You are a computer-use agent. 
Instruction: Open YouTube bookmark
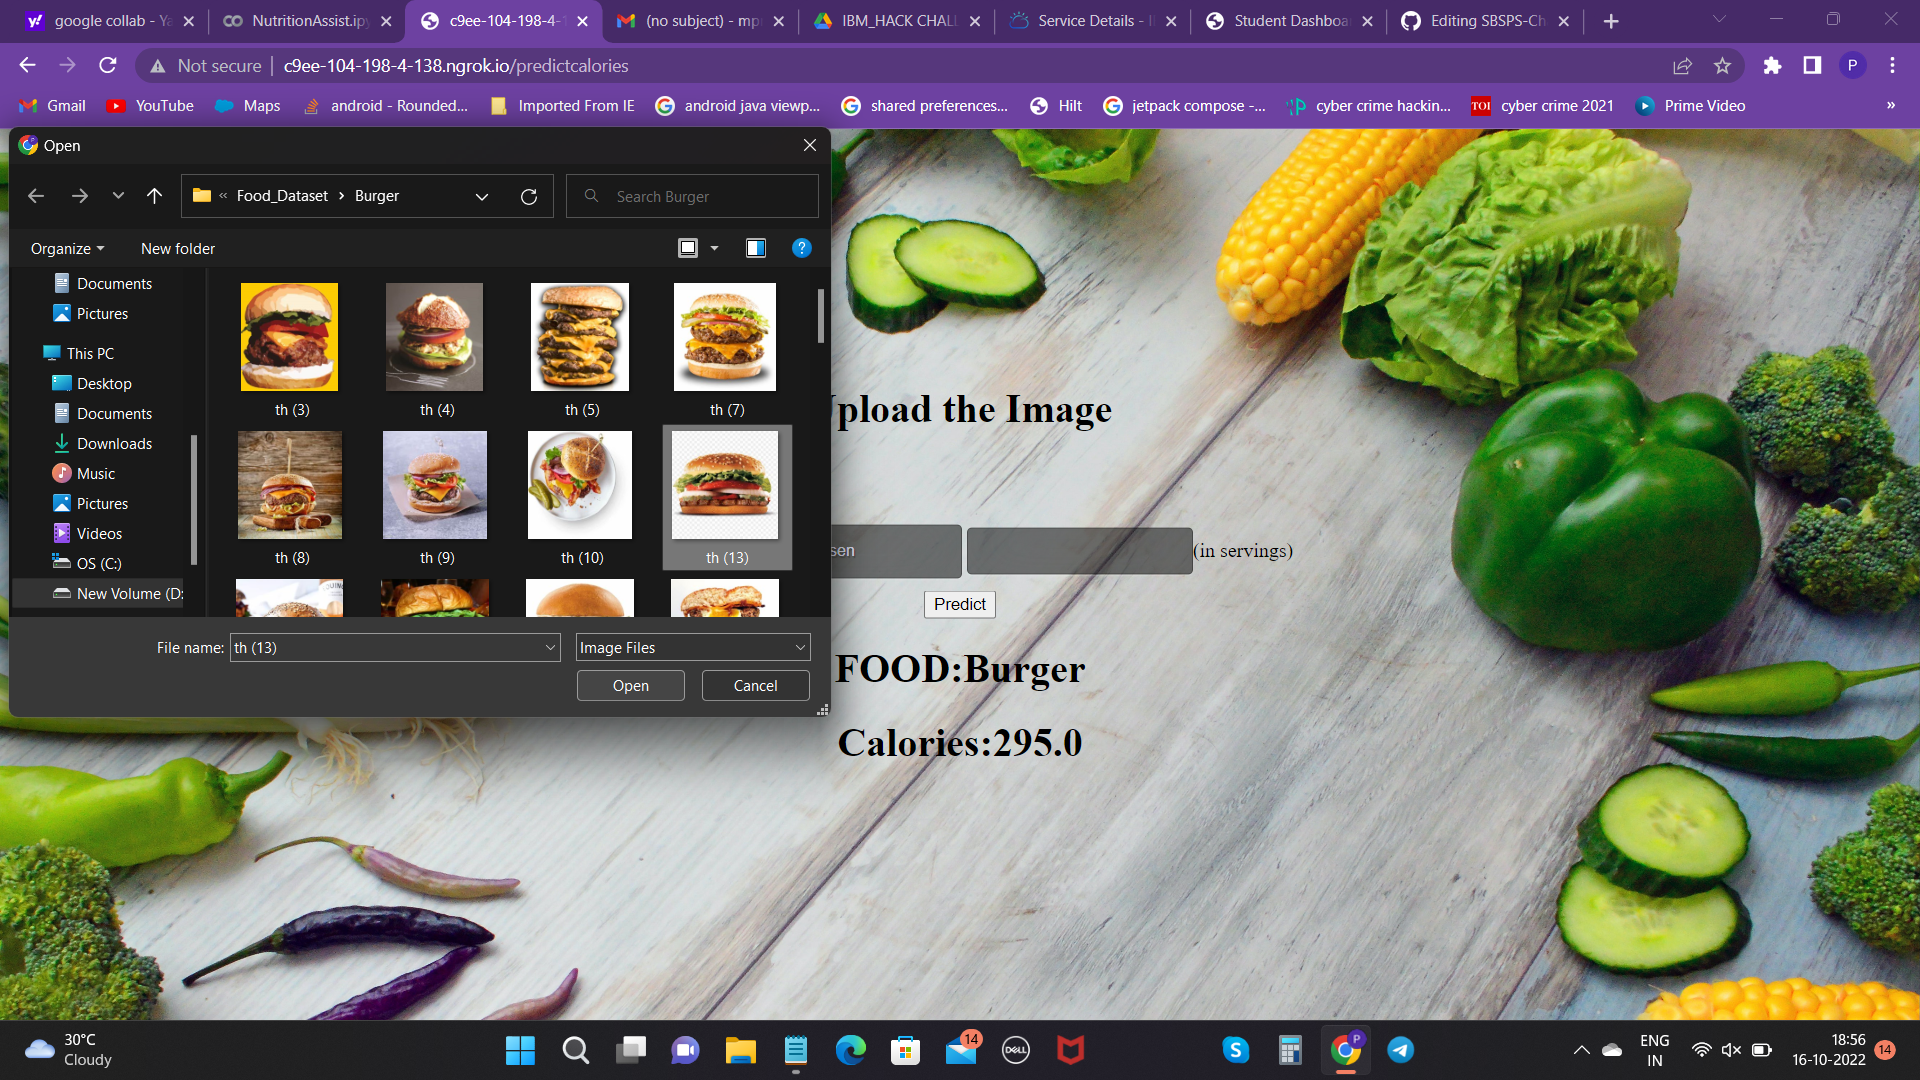pos(151,106)
